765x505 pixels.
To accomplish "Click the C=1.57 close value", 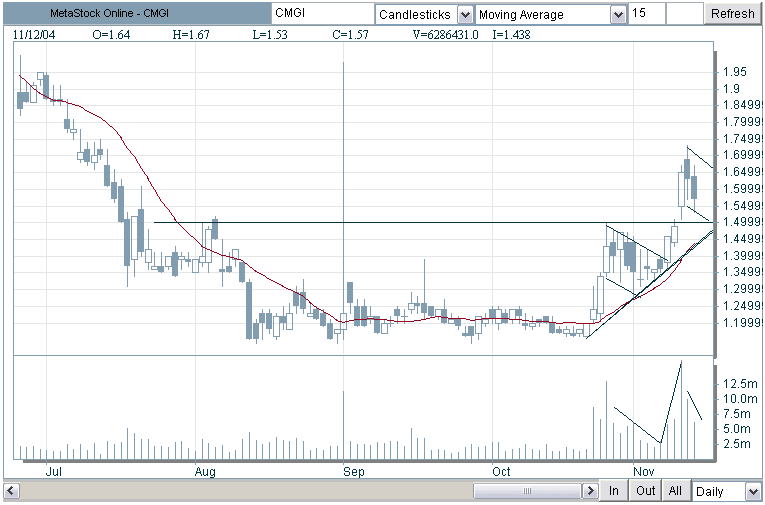I will click(350, 35).
